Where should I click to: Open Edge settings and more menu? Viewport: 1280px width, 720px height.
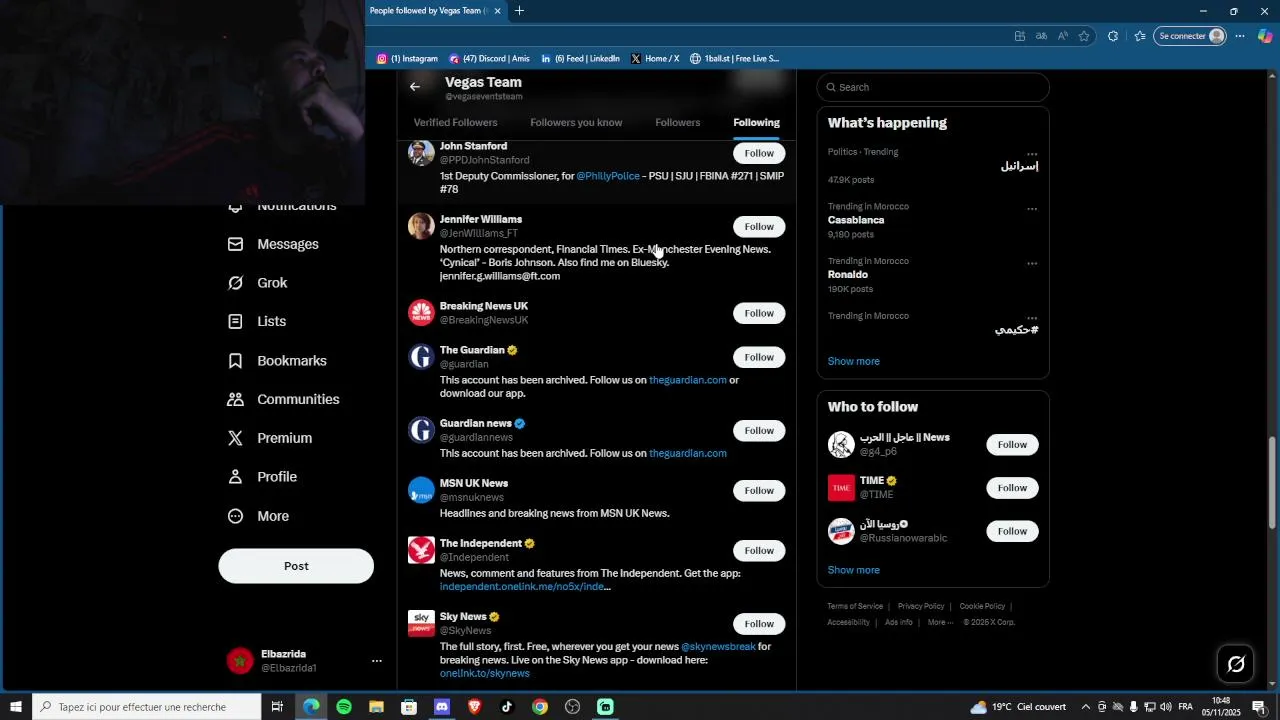point(1240,36)
